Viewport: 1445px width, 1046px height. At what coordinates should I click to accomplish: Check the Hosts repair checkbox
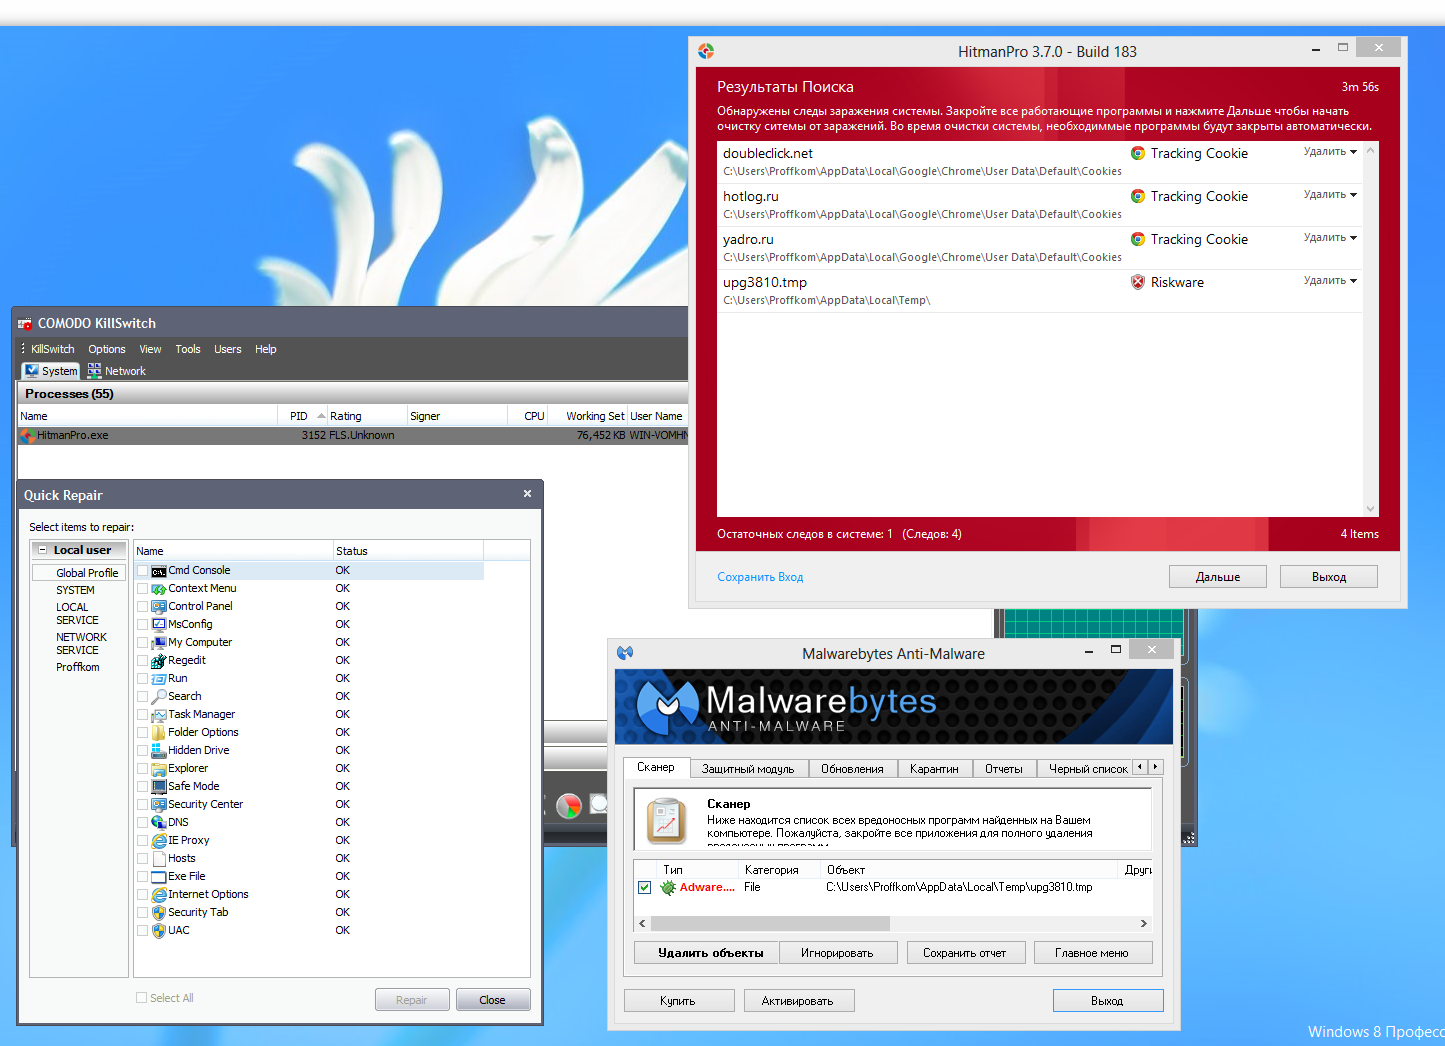pos(143,859)
